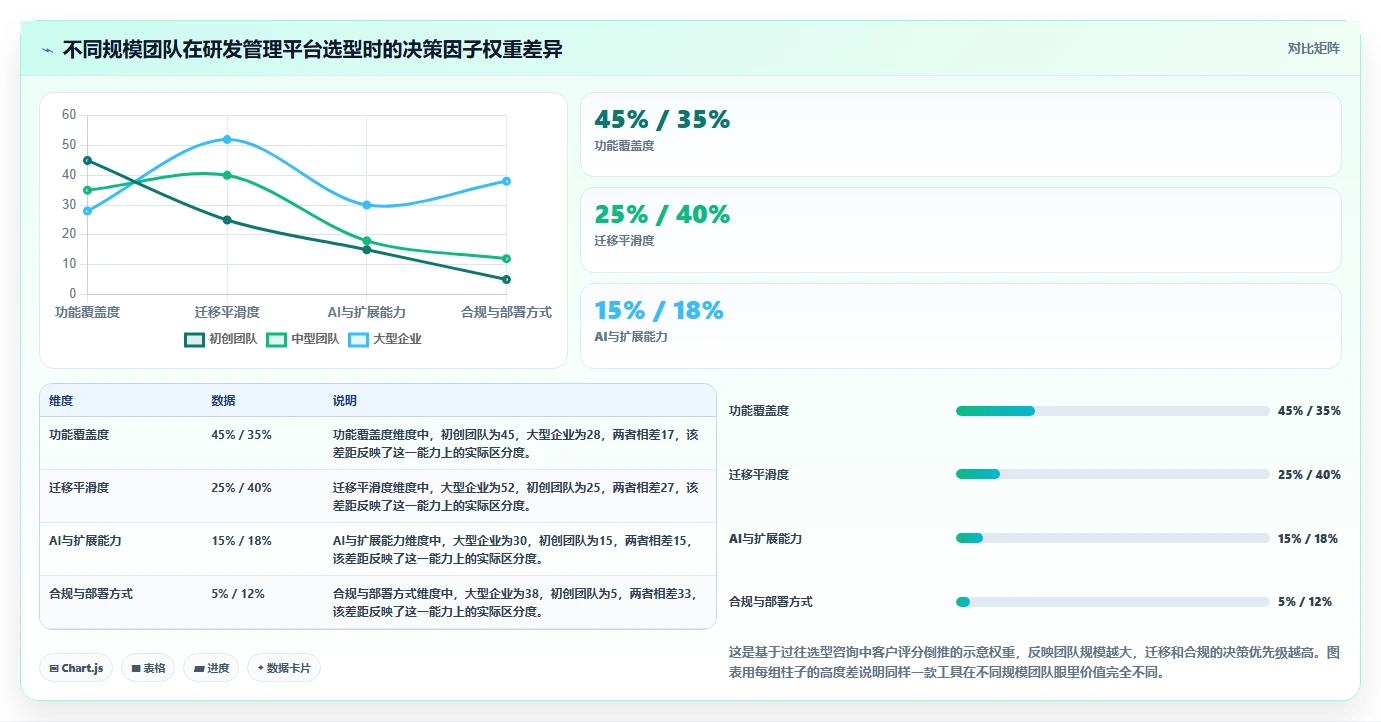The height and width of the screenshot is (722, 1381).
Task: Click the 表格 tag button
Action: tap(148, 668)
